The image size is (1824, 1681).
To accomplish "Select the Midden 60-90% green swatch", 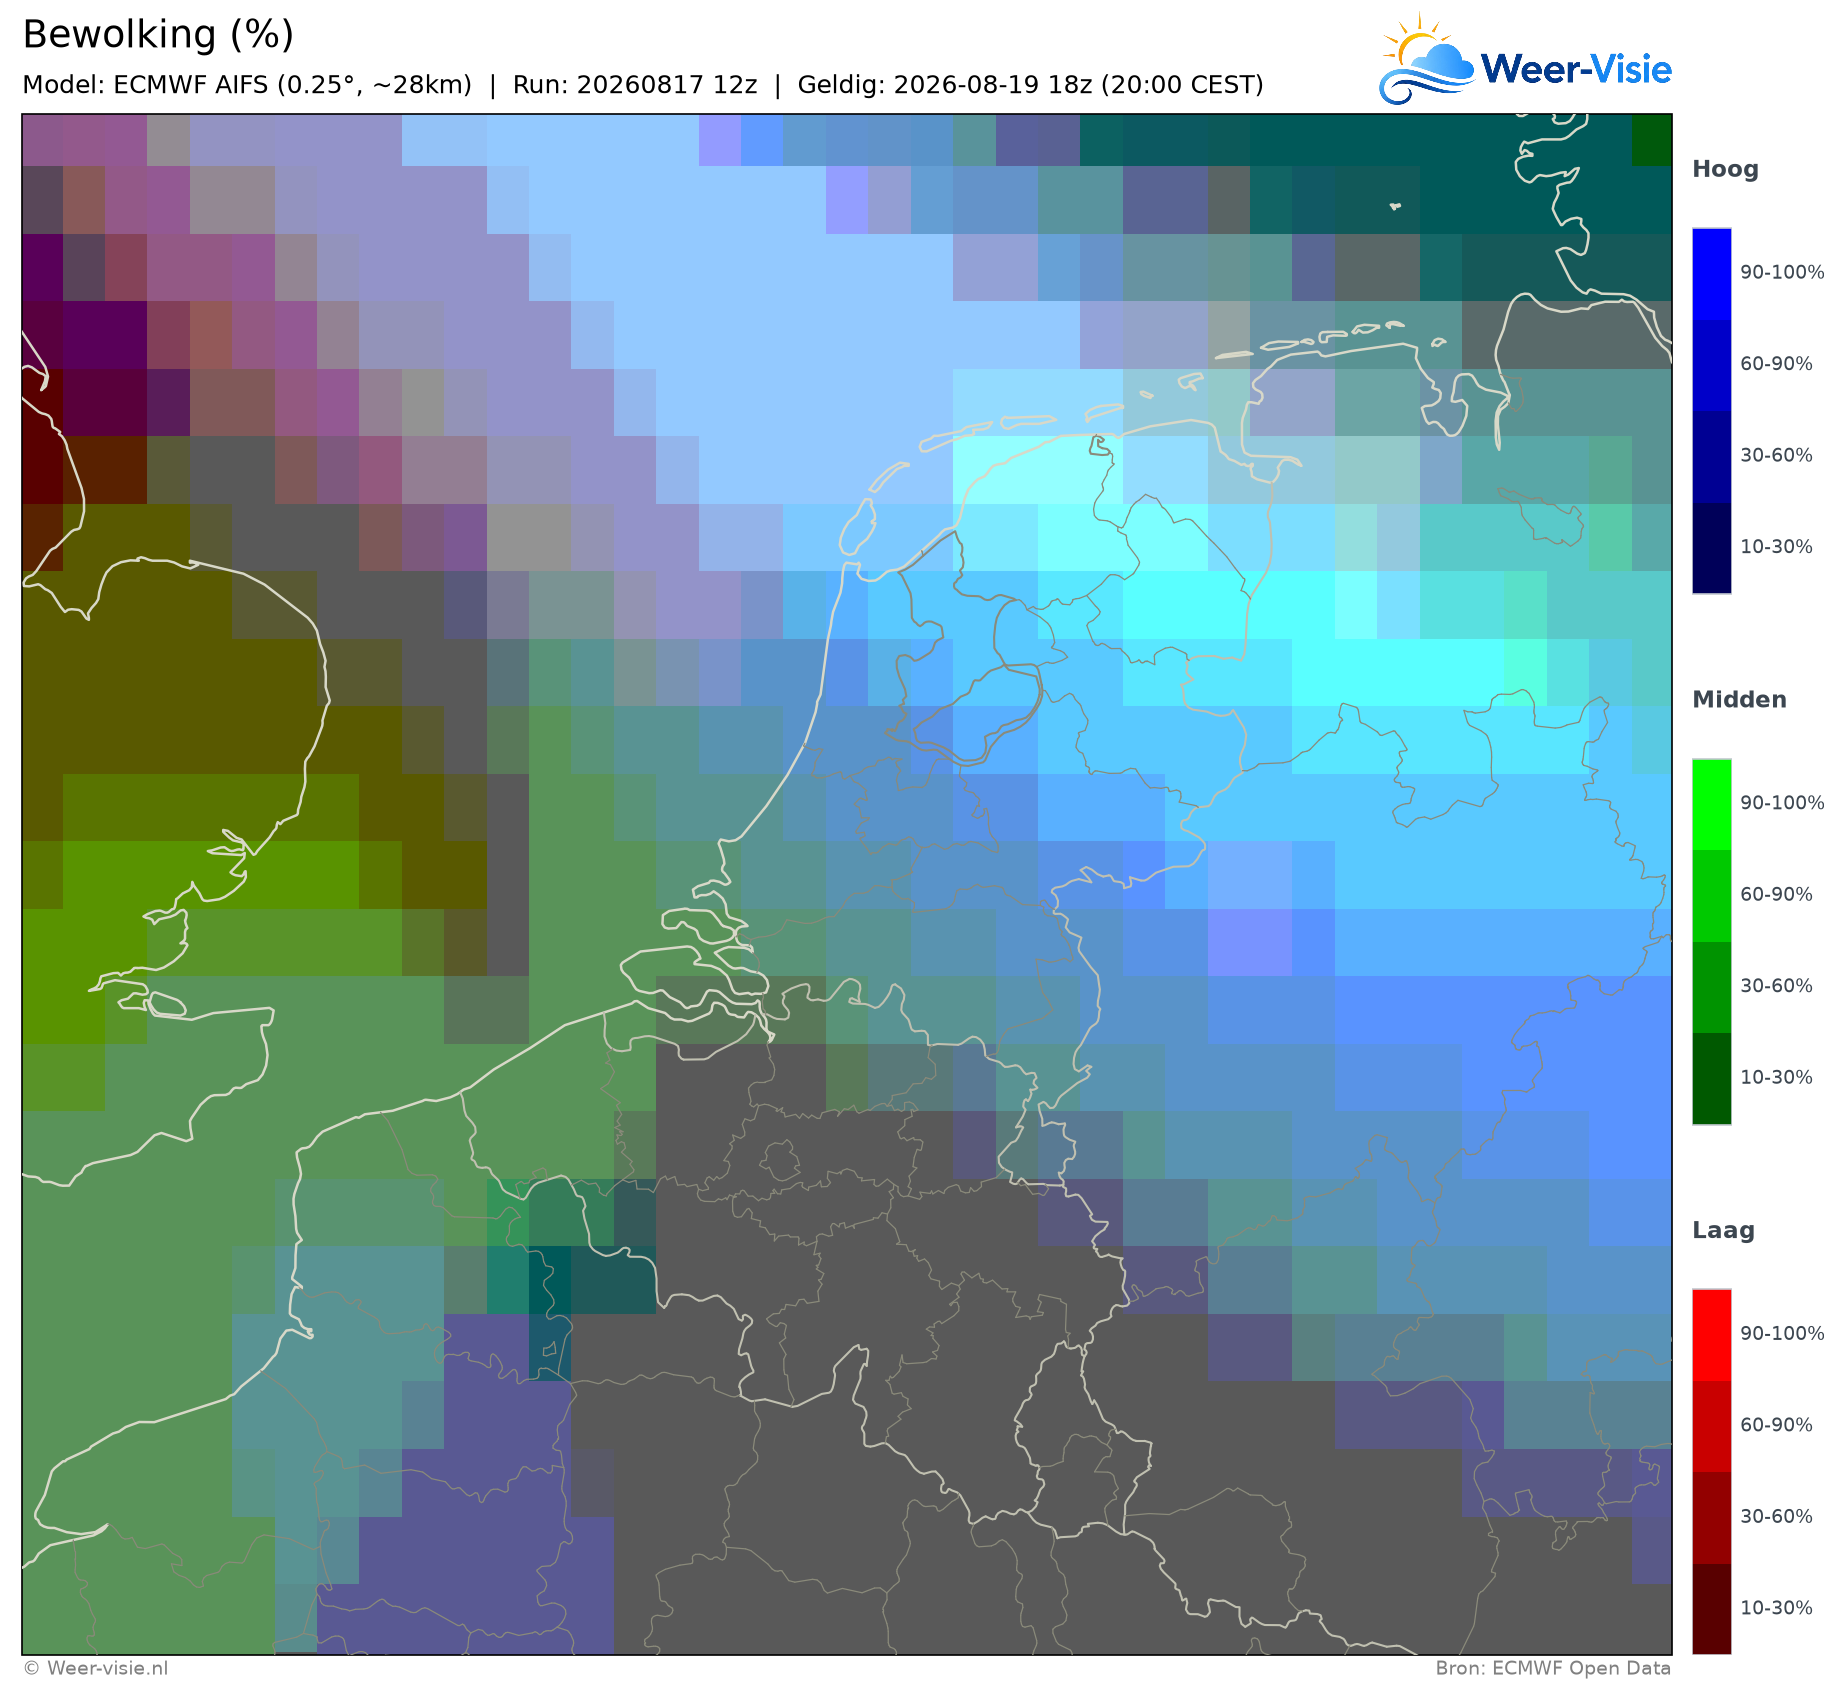I will pyautogui.click(x=1711, y=896).
